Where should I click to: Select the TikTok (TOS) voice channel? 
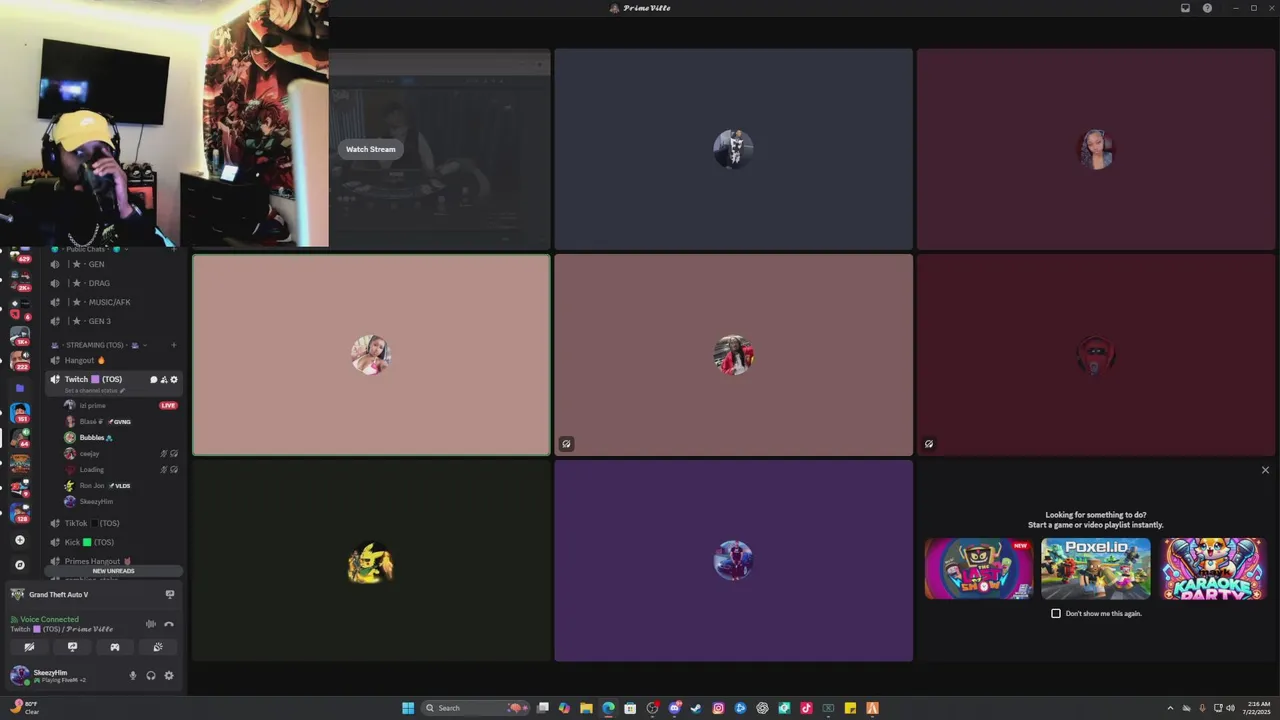[x=115, y=523]
